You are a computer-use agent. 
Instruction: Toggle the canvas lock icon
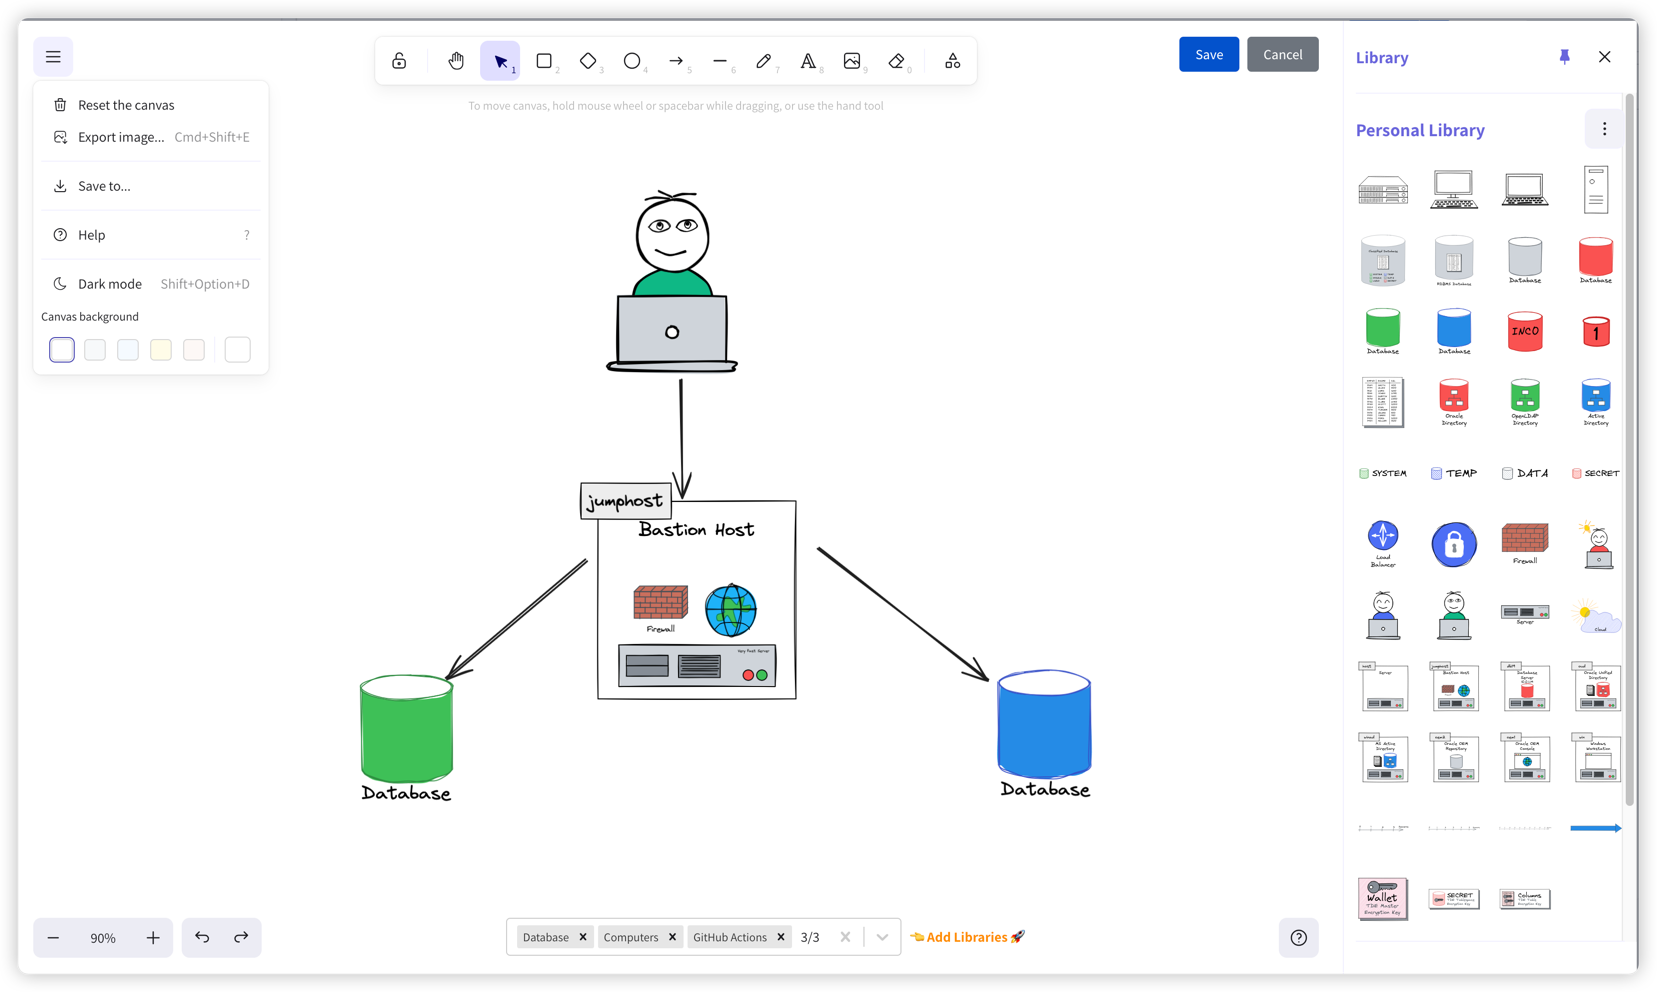click(x=399, y=60)
